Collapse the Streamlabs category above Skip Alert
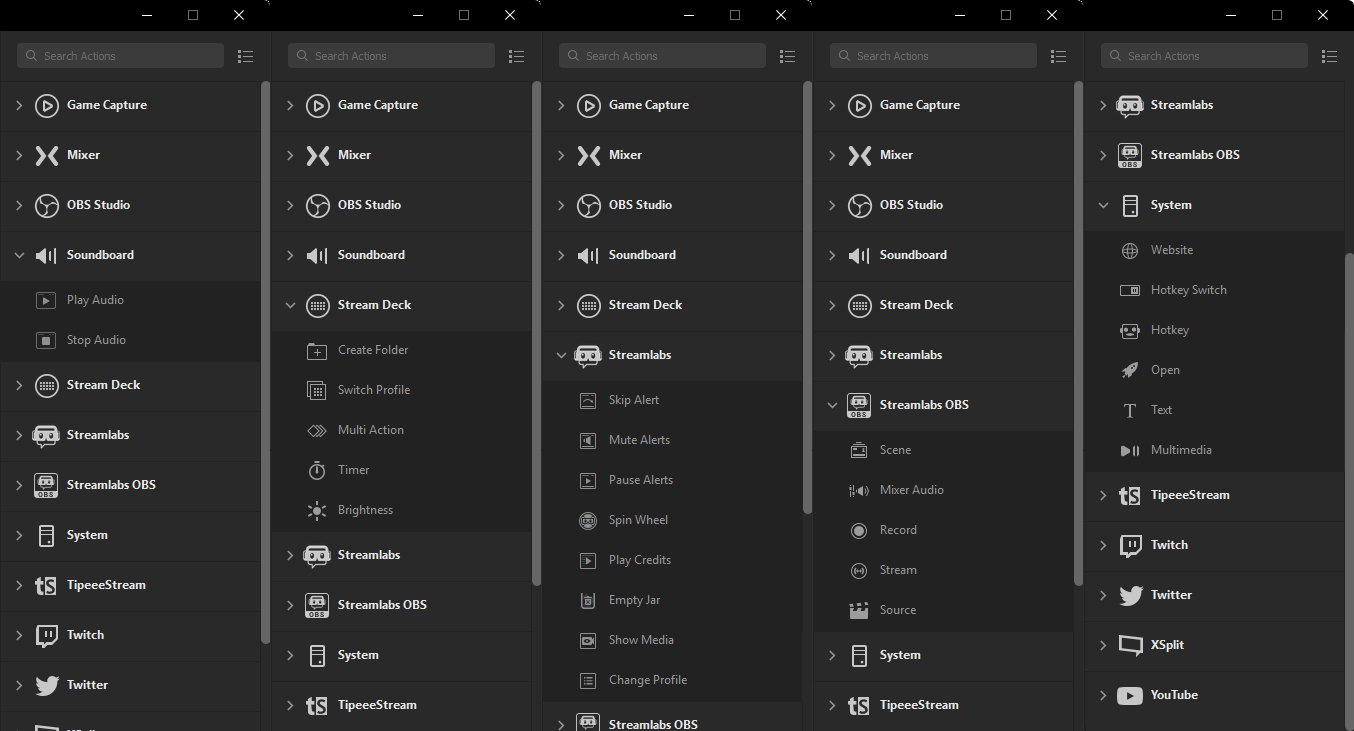The image size is (1354, 731). coord(561,355)
